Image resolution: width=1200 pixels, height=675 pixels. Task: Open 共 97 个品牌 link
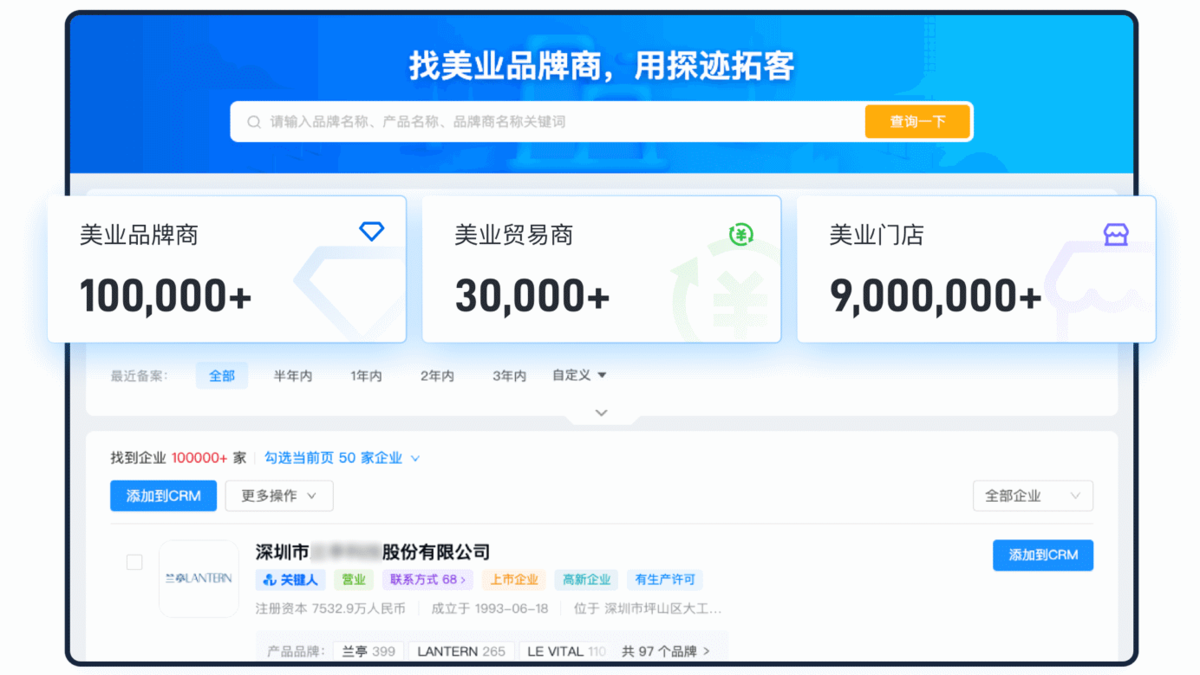click(x=665, y=651)
